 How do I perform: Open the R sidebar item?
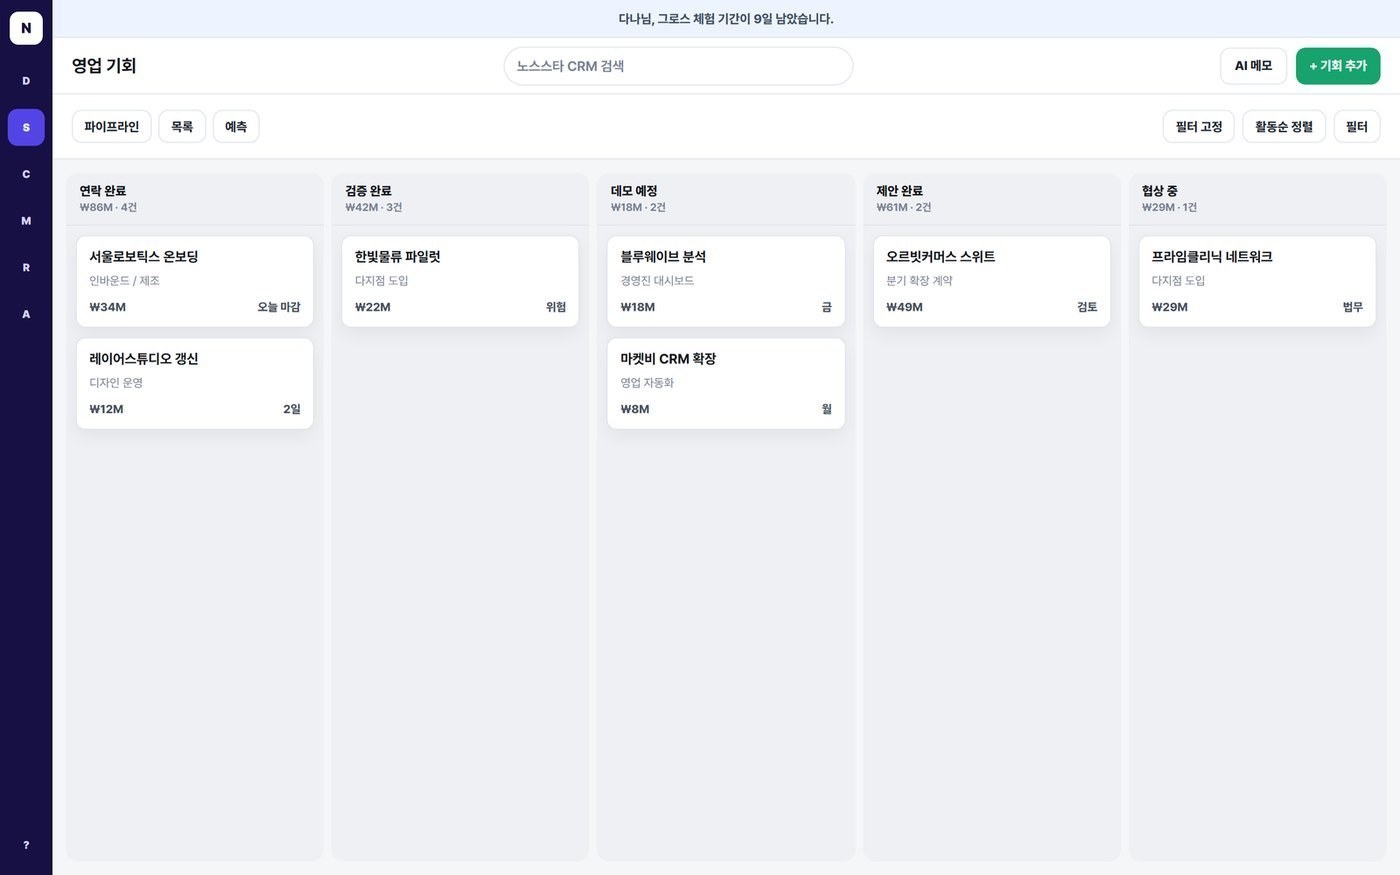pos(26,268)
